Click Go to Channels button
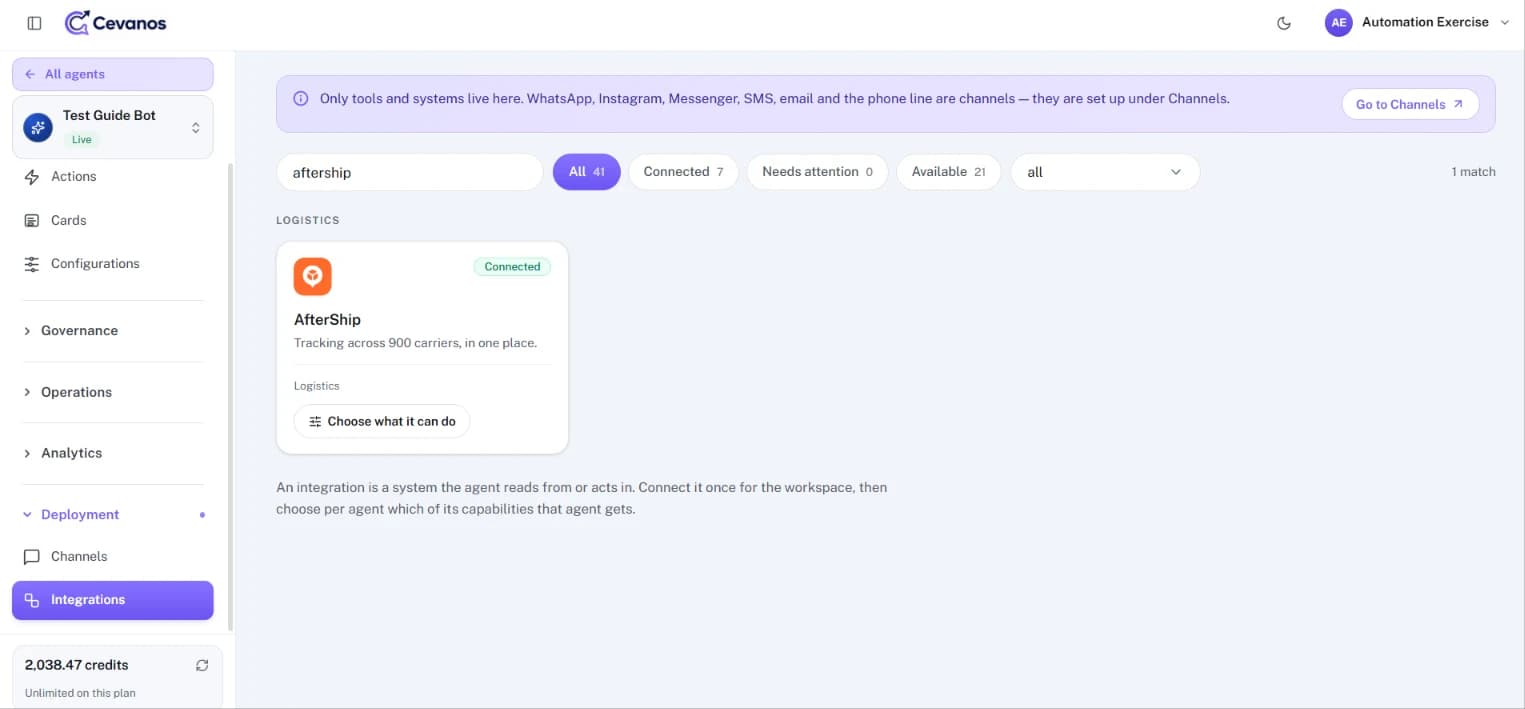The width and height of the screenshot is (1525, 709). pos(1410,104)
